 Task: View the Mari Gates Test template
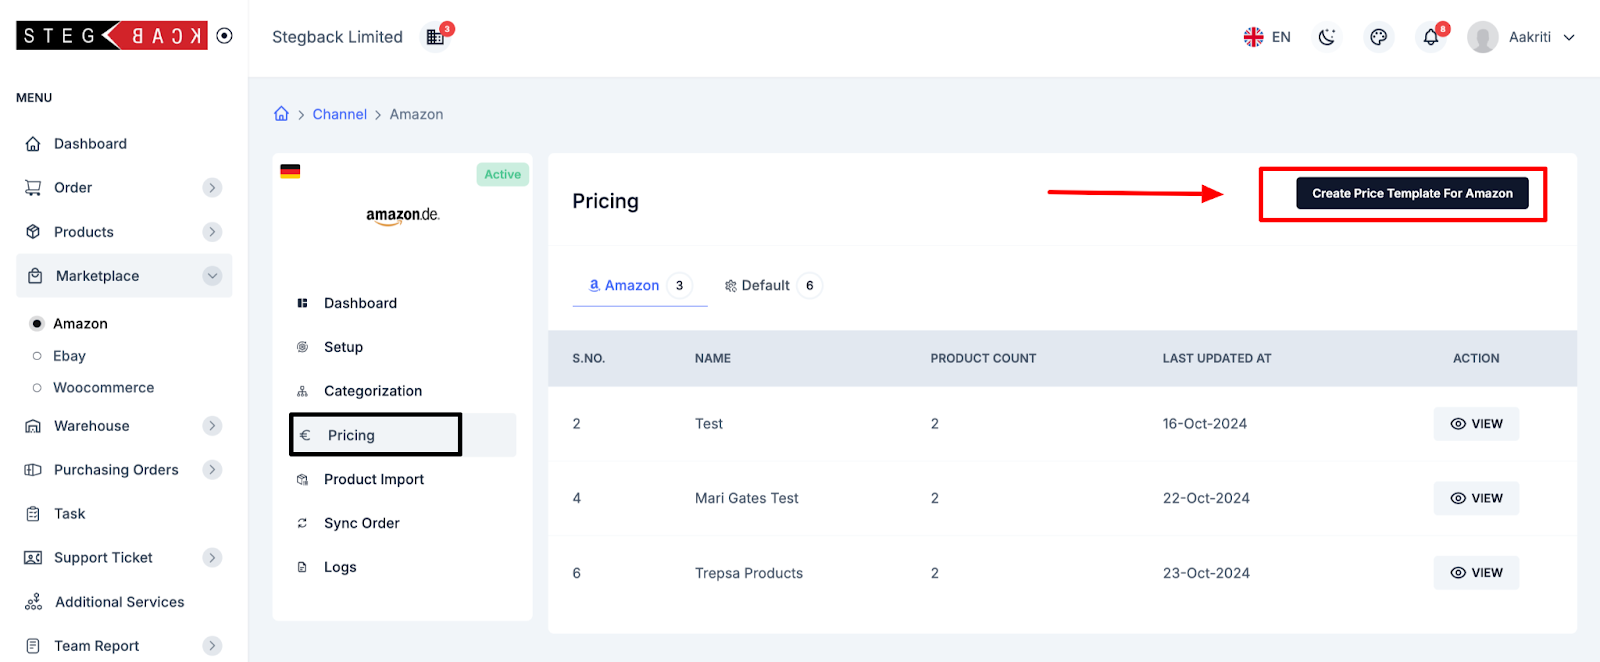pos(1476,498)
